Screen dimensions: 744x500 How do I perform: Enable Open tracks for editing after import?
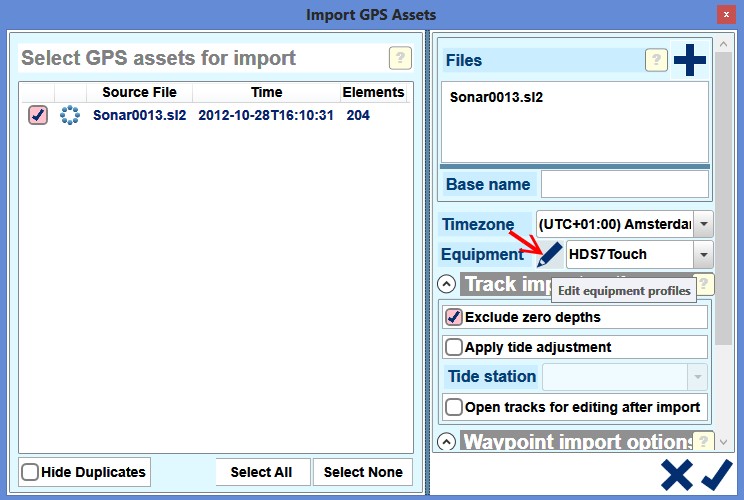click(454, 407)
